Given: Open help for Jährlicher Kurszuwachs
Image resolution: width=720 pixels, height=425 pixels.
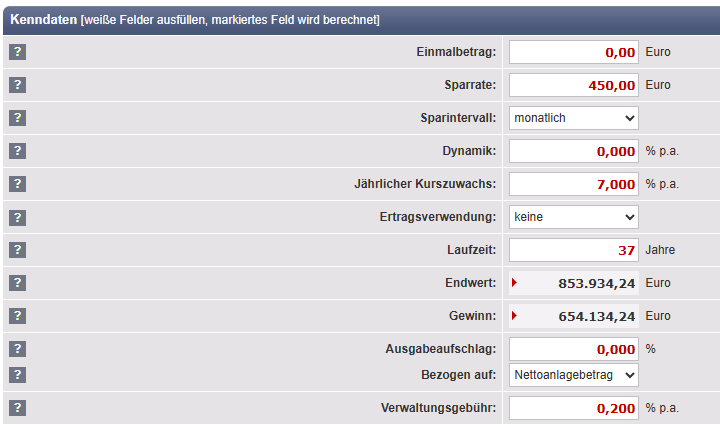Looking at the screenshot, I should tap(17, 184).
